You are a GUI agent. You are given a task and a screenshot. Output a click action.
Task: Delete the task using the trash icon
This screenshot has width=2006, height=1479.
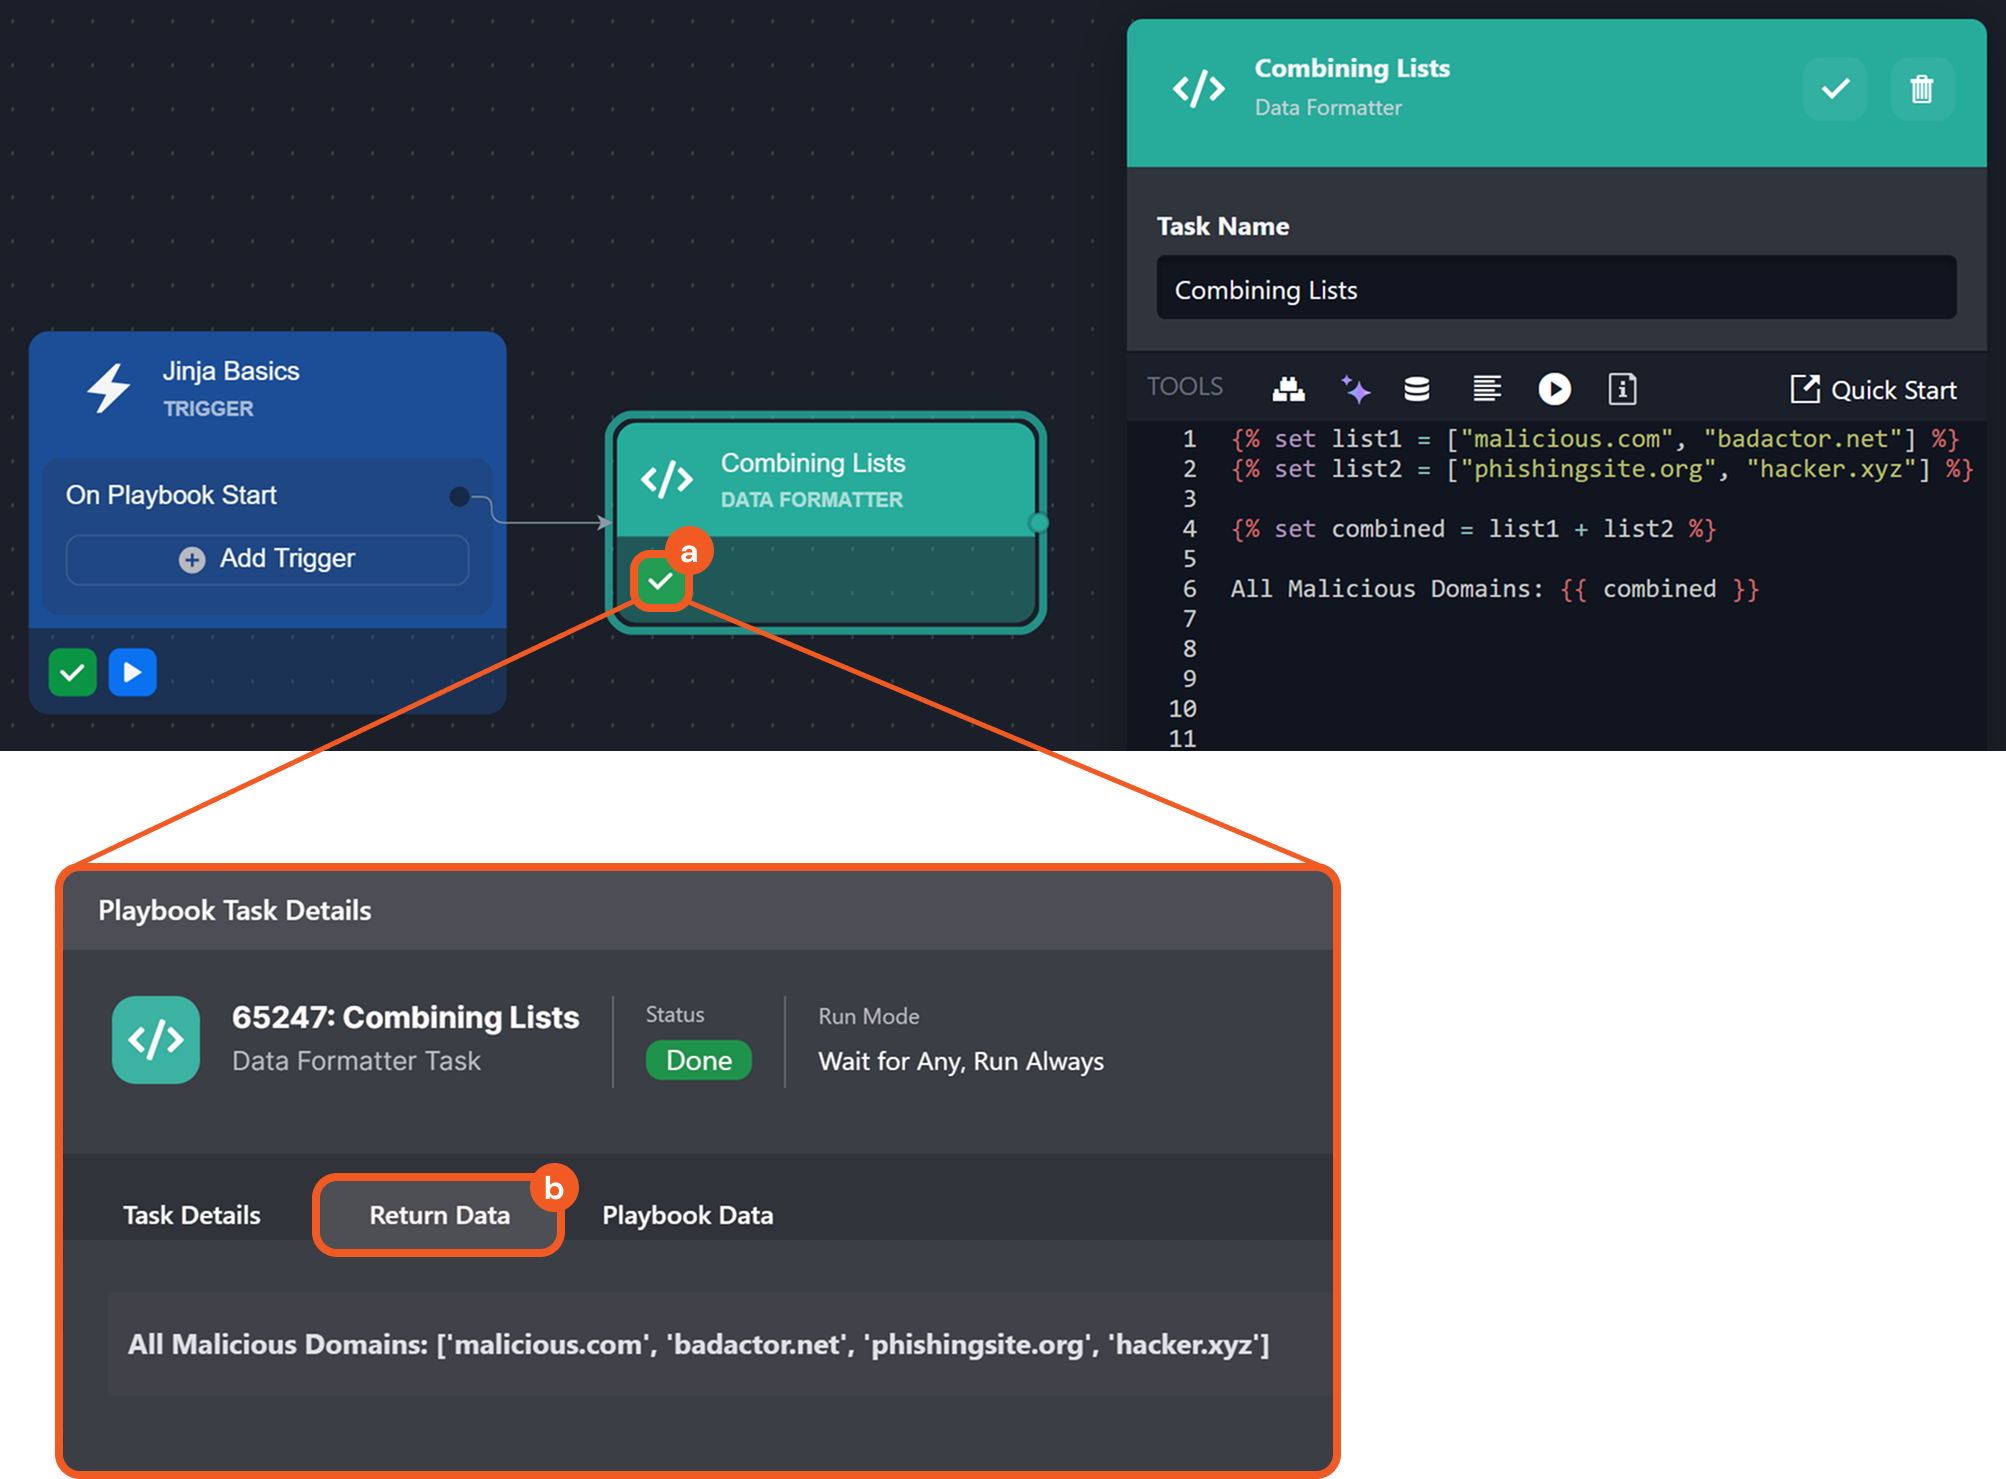pos(1921,90)
